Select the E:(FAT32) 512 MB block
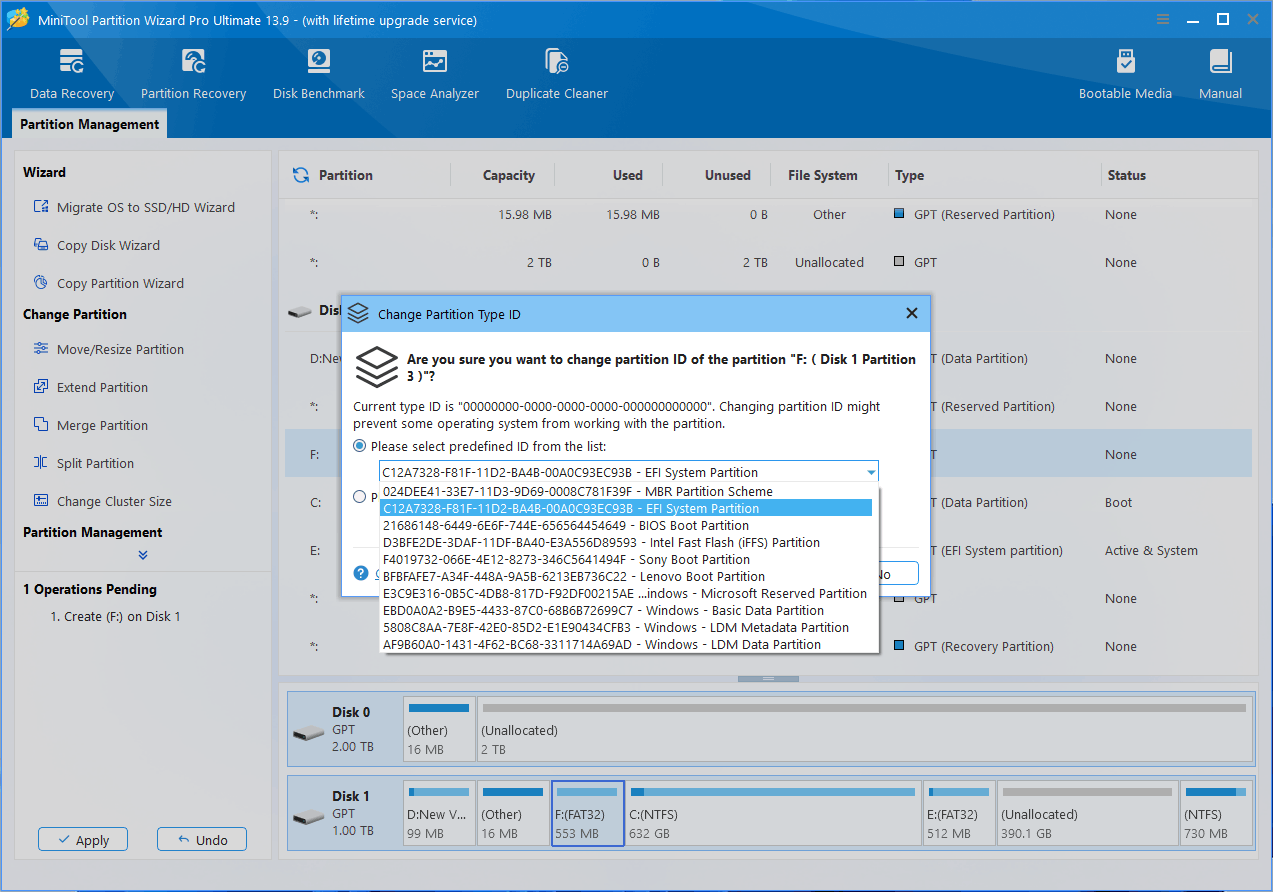The height and width of the screenshot is (892, 1273). [x=959, y=814]
